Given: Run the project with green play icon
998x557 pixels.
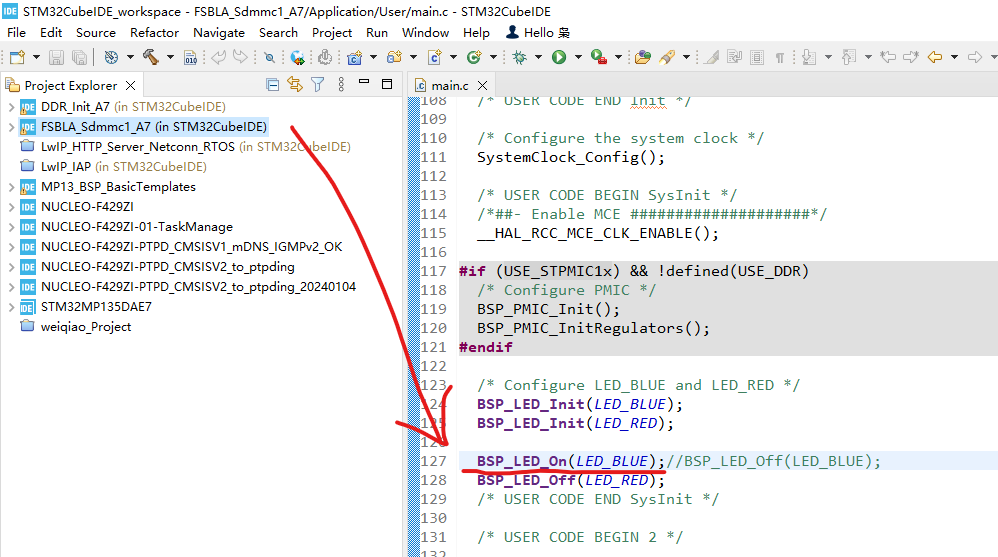Looking at the screenshot, I should coord(559,57).
